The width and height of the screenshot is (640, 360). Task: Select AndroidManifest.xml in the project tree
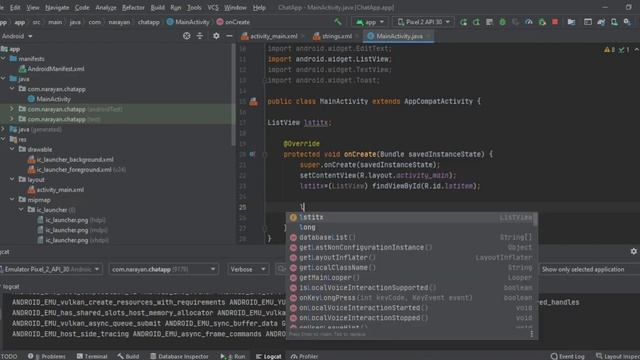(51, 69)
